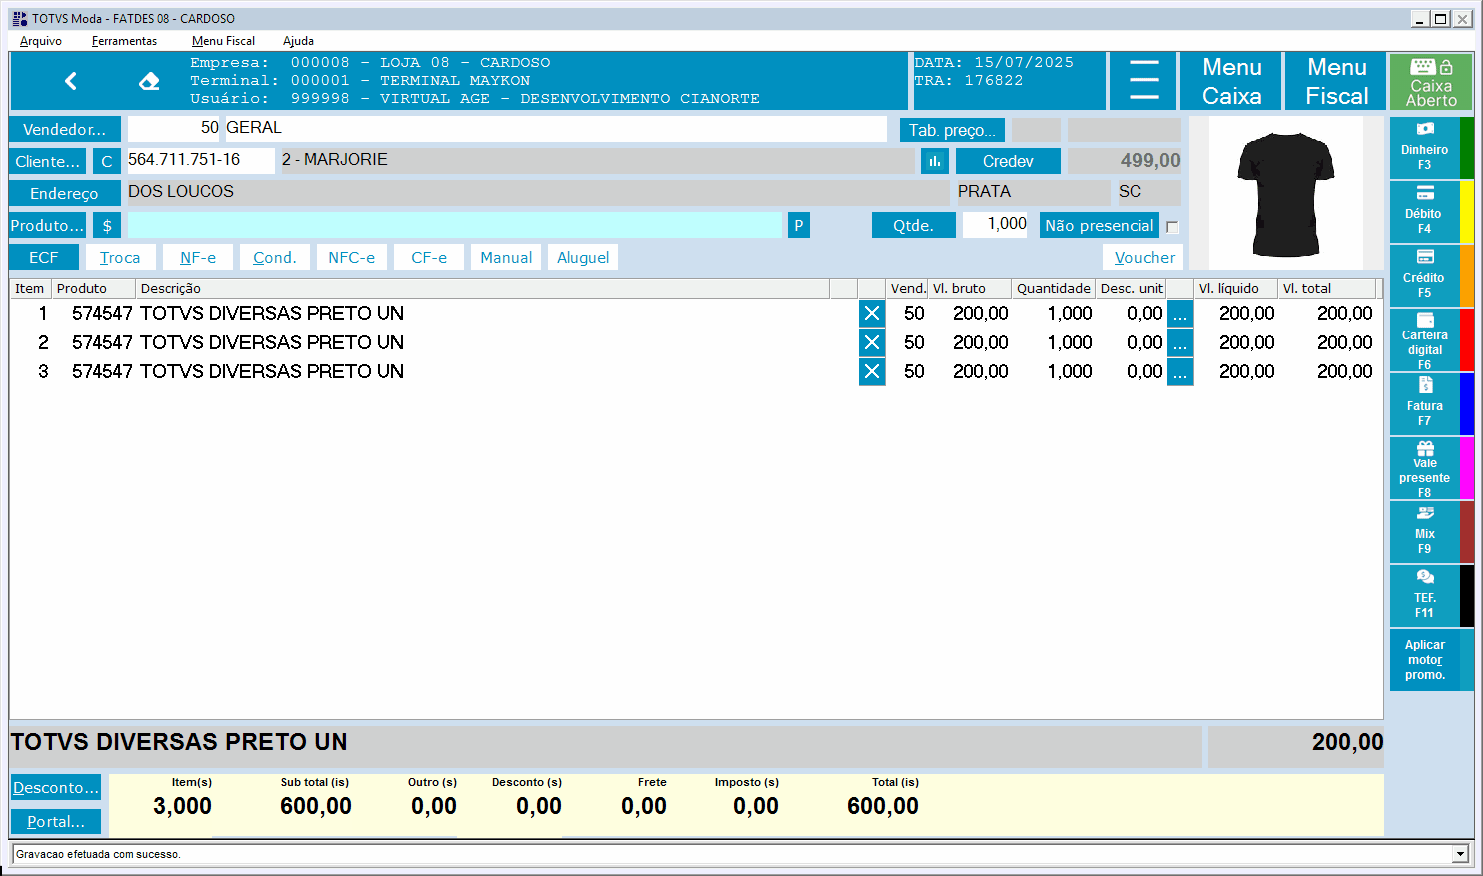Switch to the NF-e tab
1483x876 pixels.
tap(198, 257)
